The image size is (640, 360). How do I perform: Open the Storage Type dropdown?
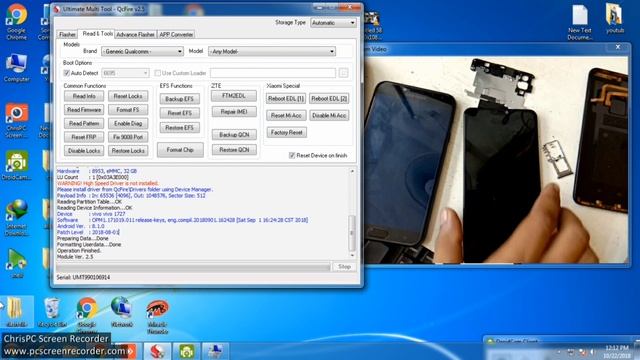[x=333, y=23]
